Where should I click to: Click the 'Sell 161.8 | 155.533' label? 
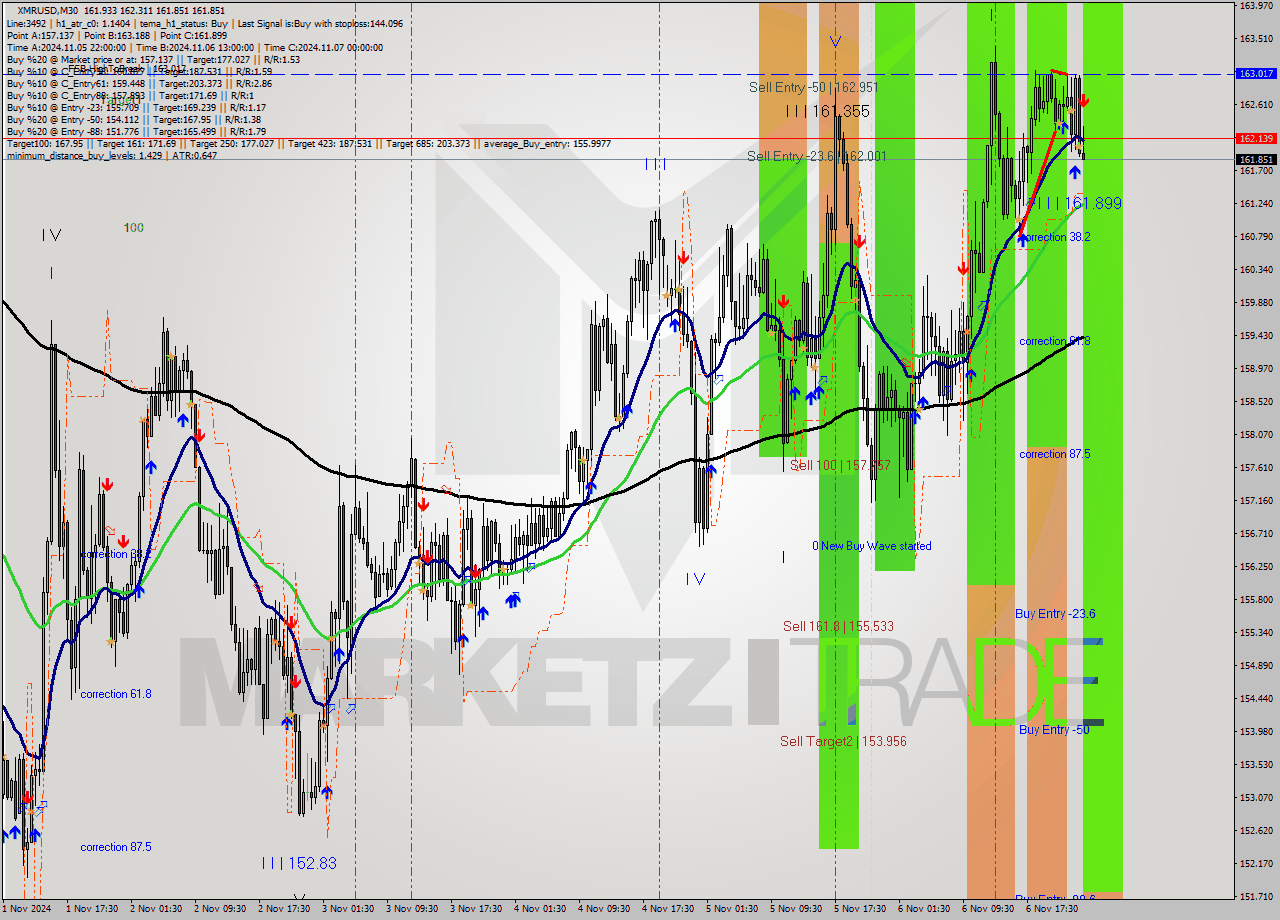838,626
